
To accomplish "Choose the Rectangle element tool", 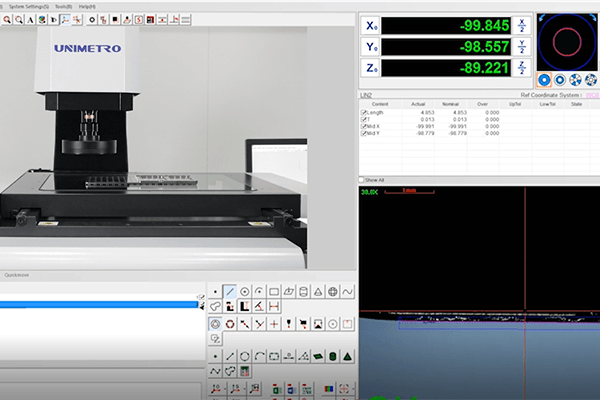I will [x=274, y=291].
